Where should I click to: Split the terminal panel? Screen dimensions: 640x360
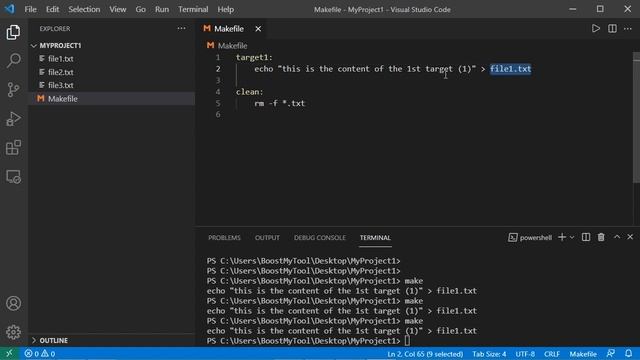pyautogui.click(x=586, y=237)
